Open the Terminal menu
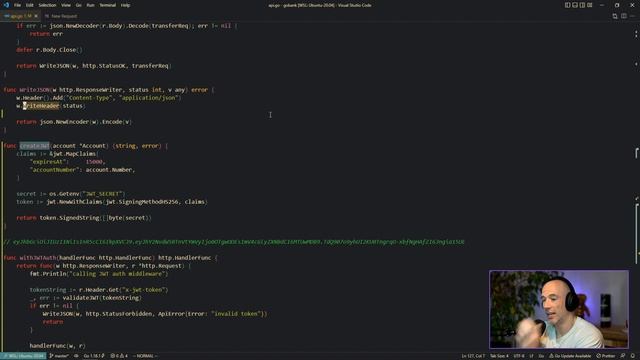Screen dimensions: 640x360 coord(107,5)
